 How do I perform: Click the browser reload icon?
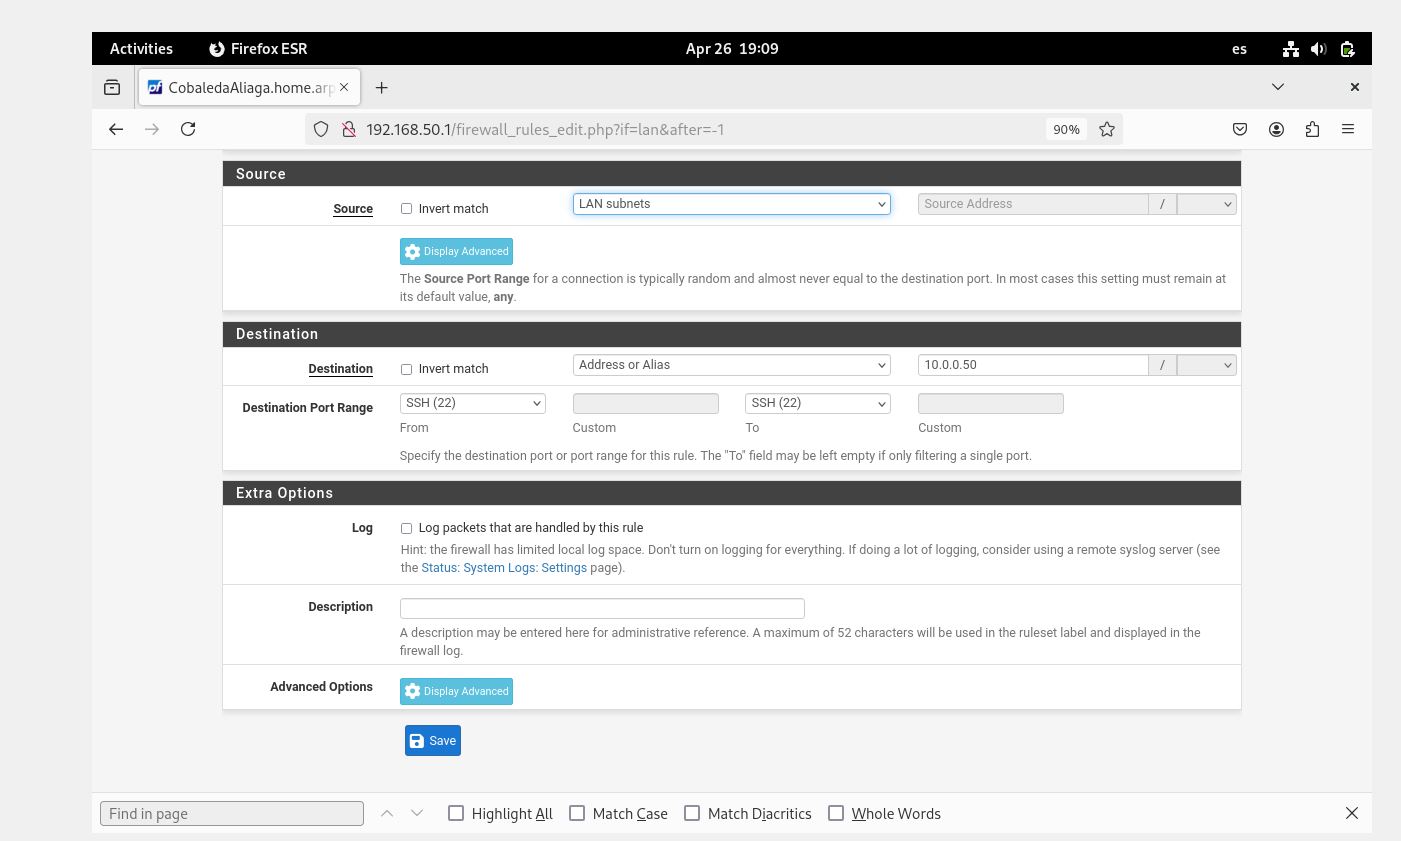coord(188,129)
